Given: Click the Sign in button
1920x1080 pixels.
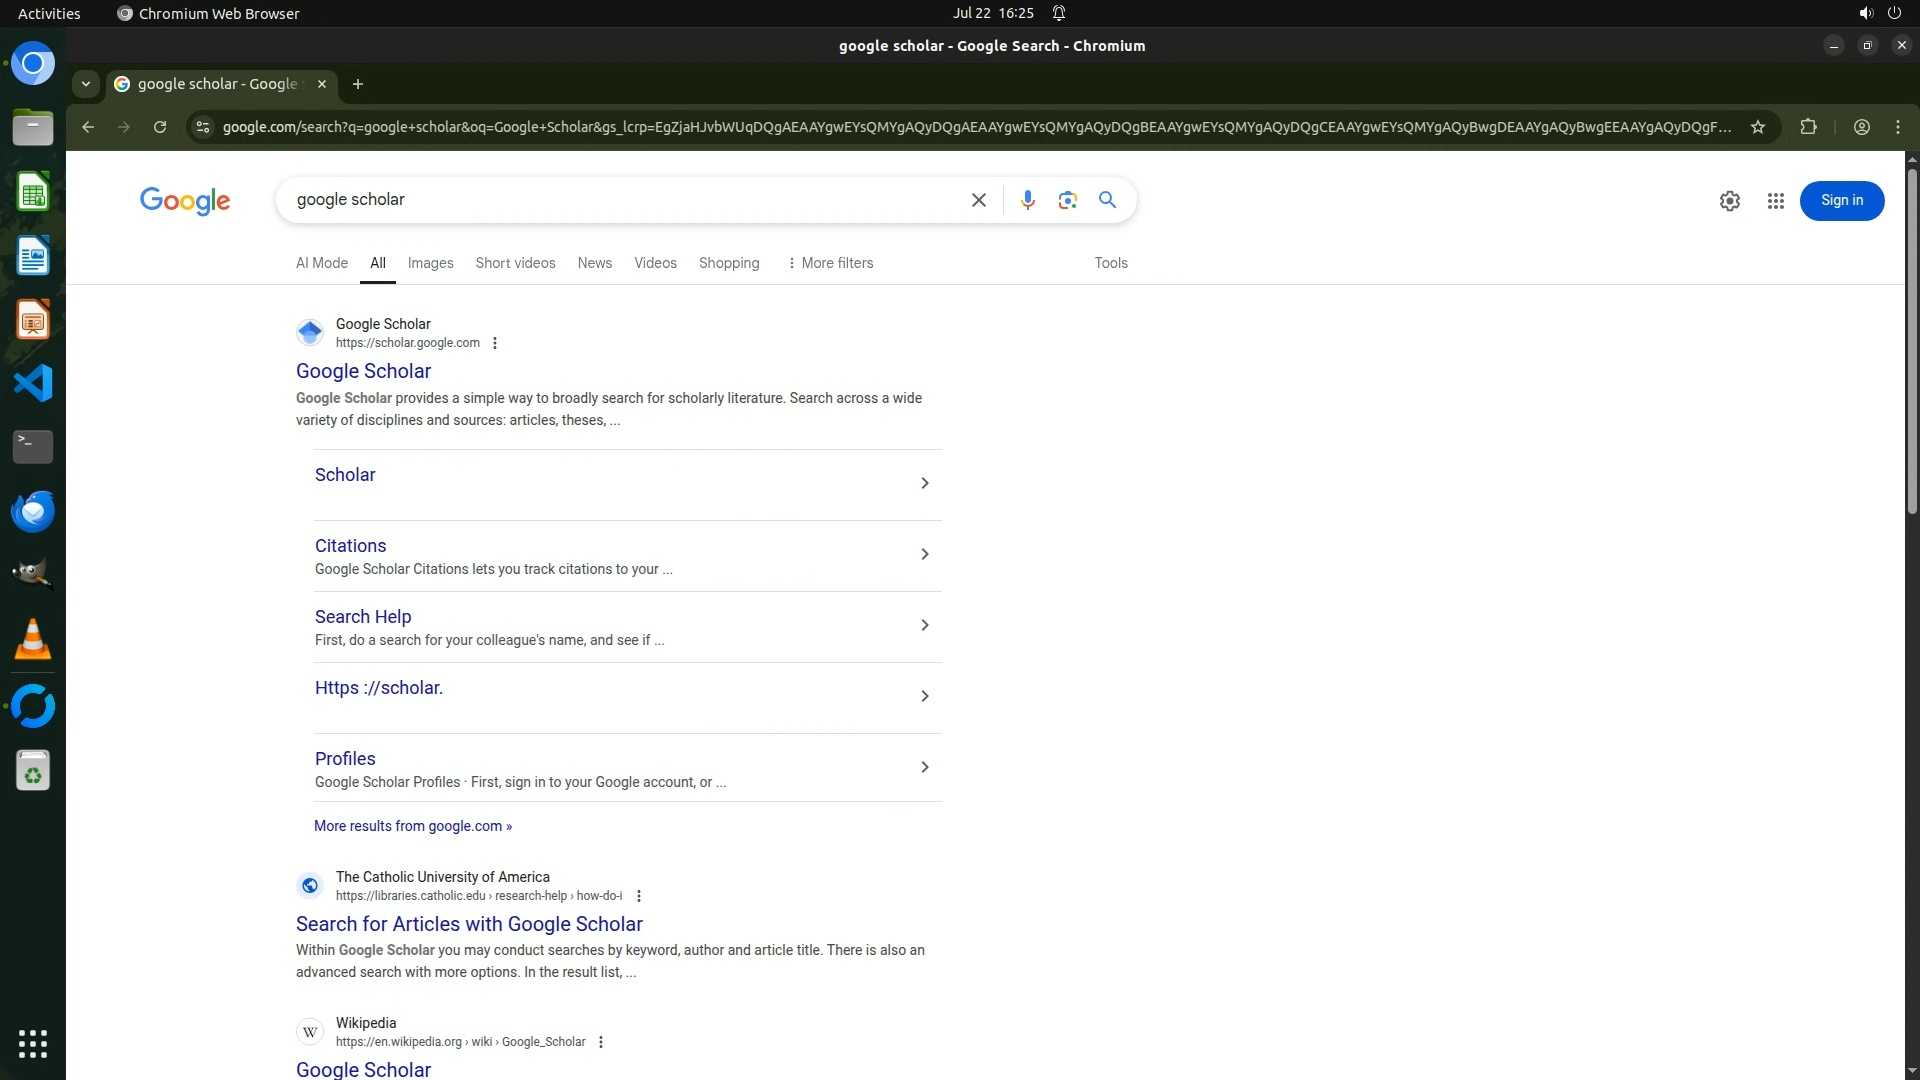Looking at the screenshot, I should pos(1841,201).
